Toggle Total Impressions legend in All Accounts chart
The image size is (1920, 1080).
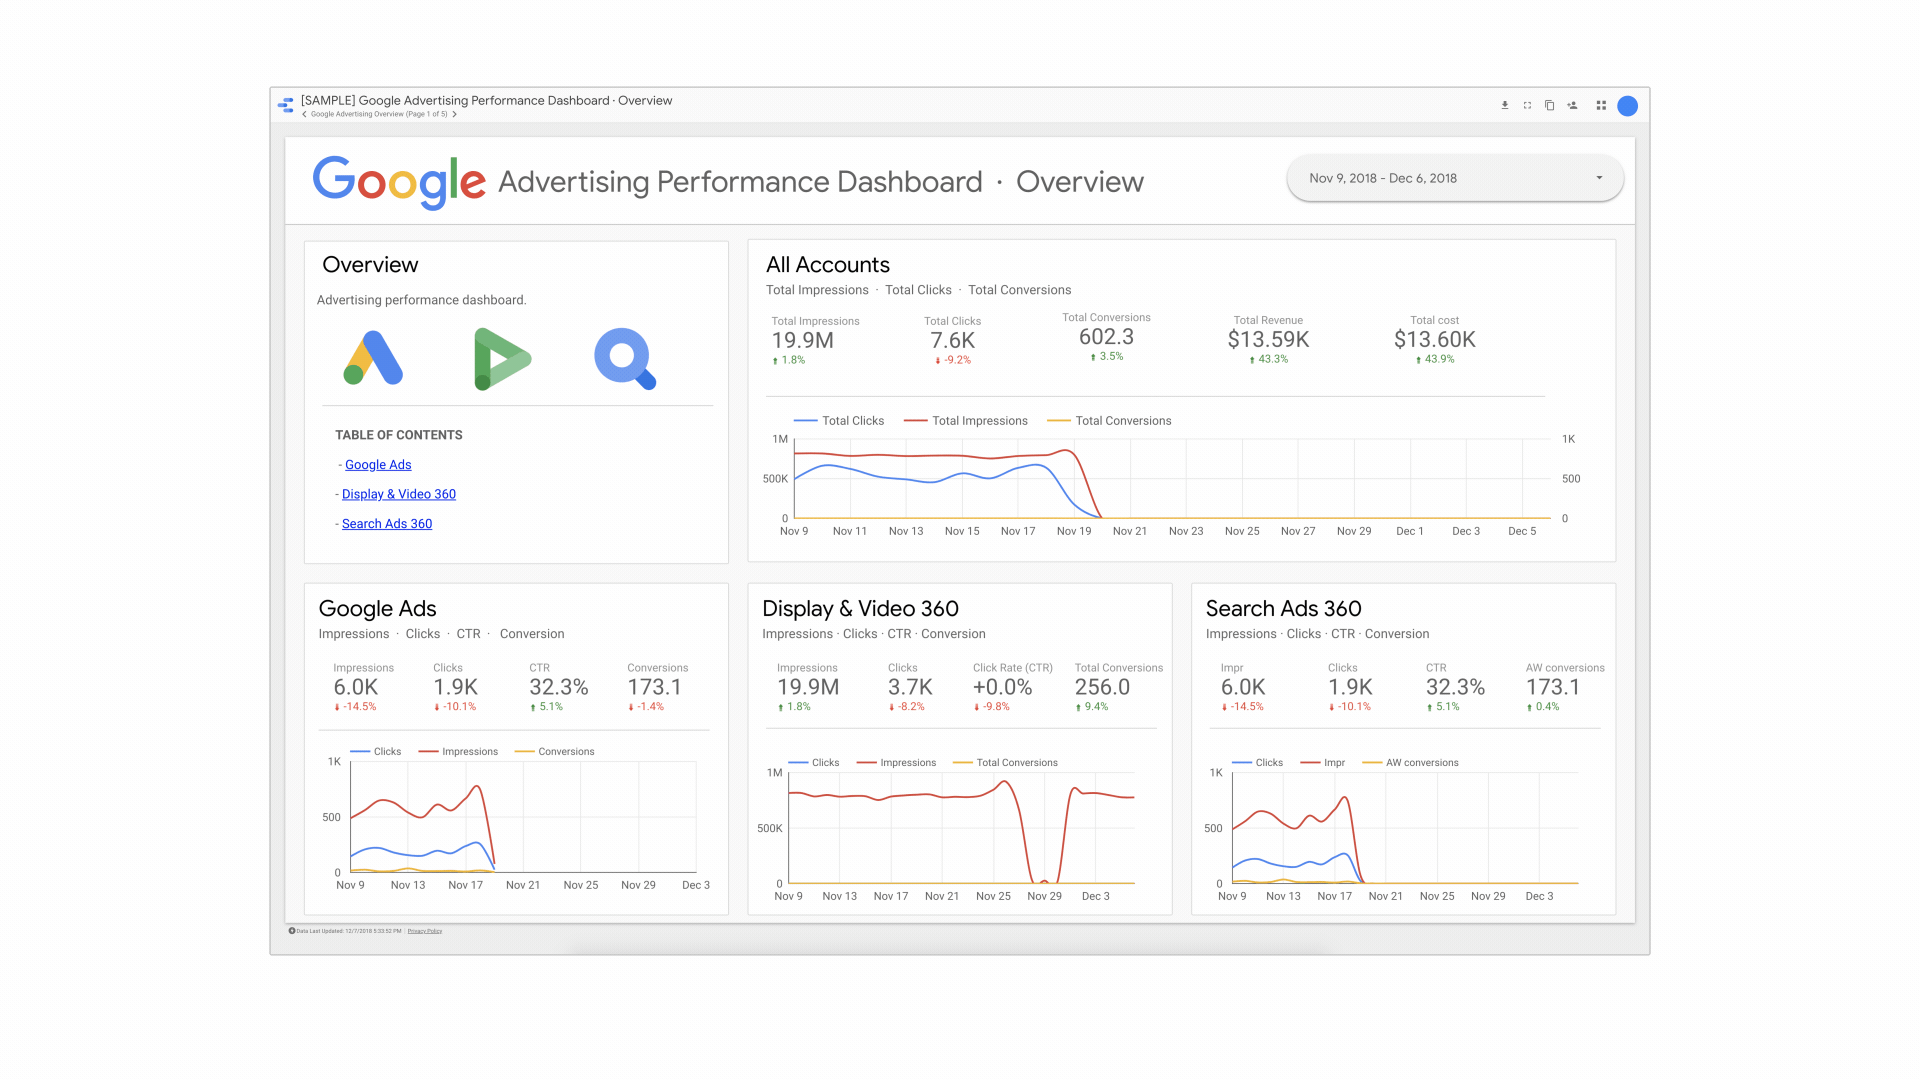click(x=966, y=421)
